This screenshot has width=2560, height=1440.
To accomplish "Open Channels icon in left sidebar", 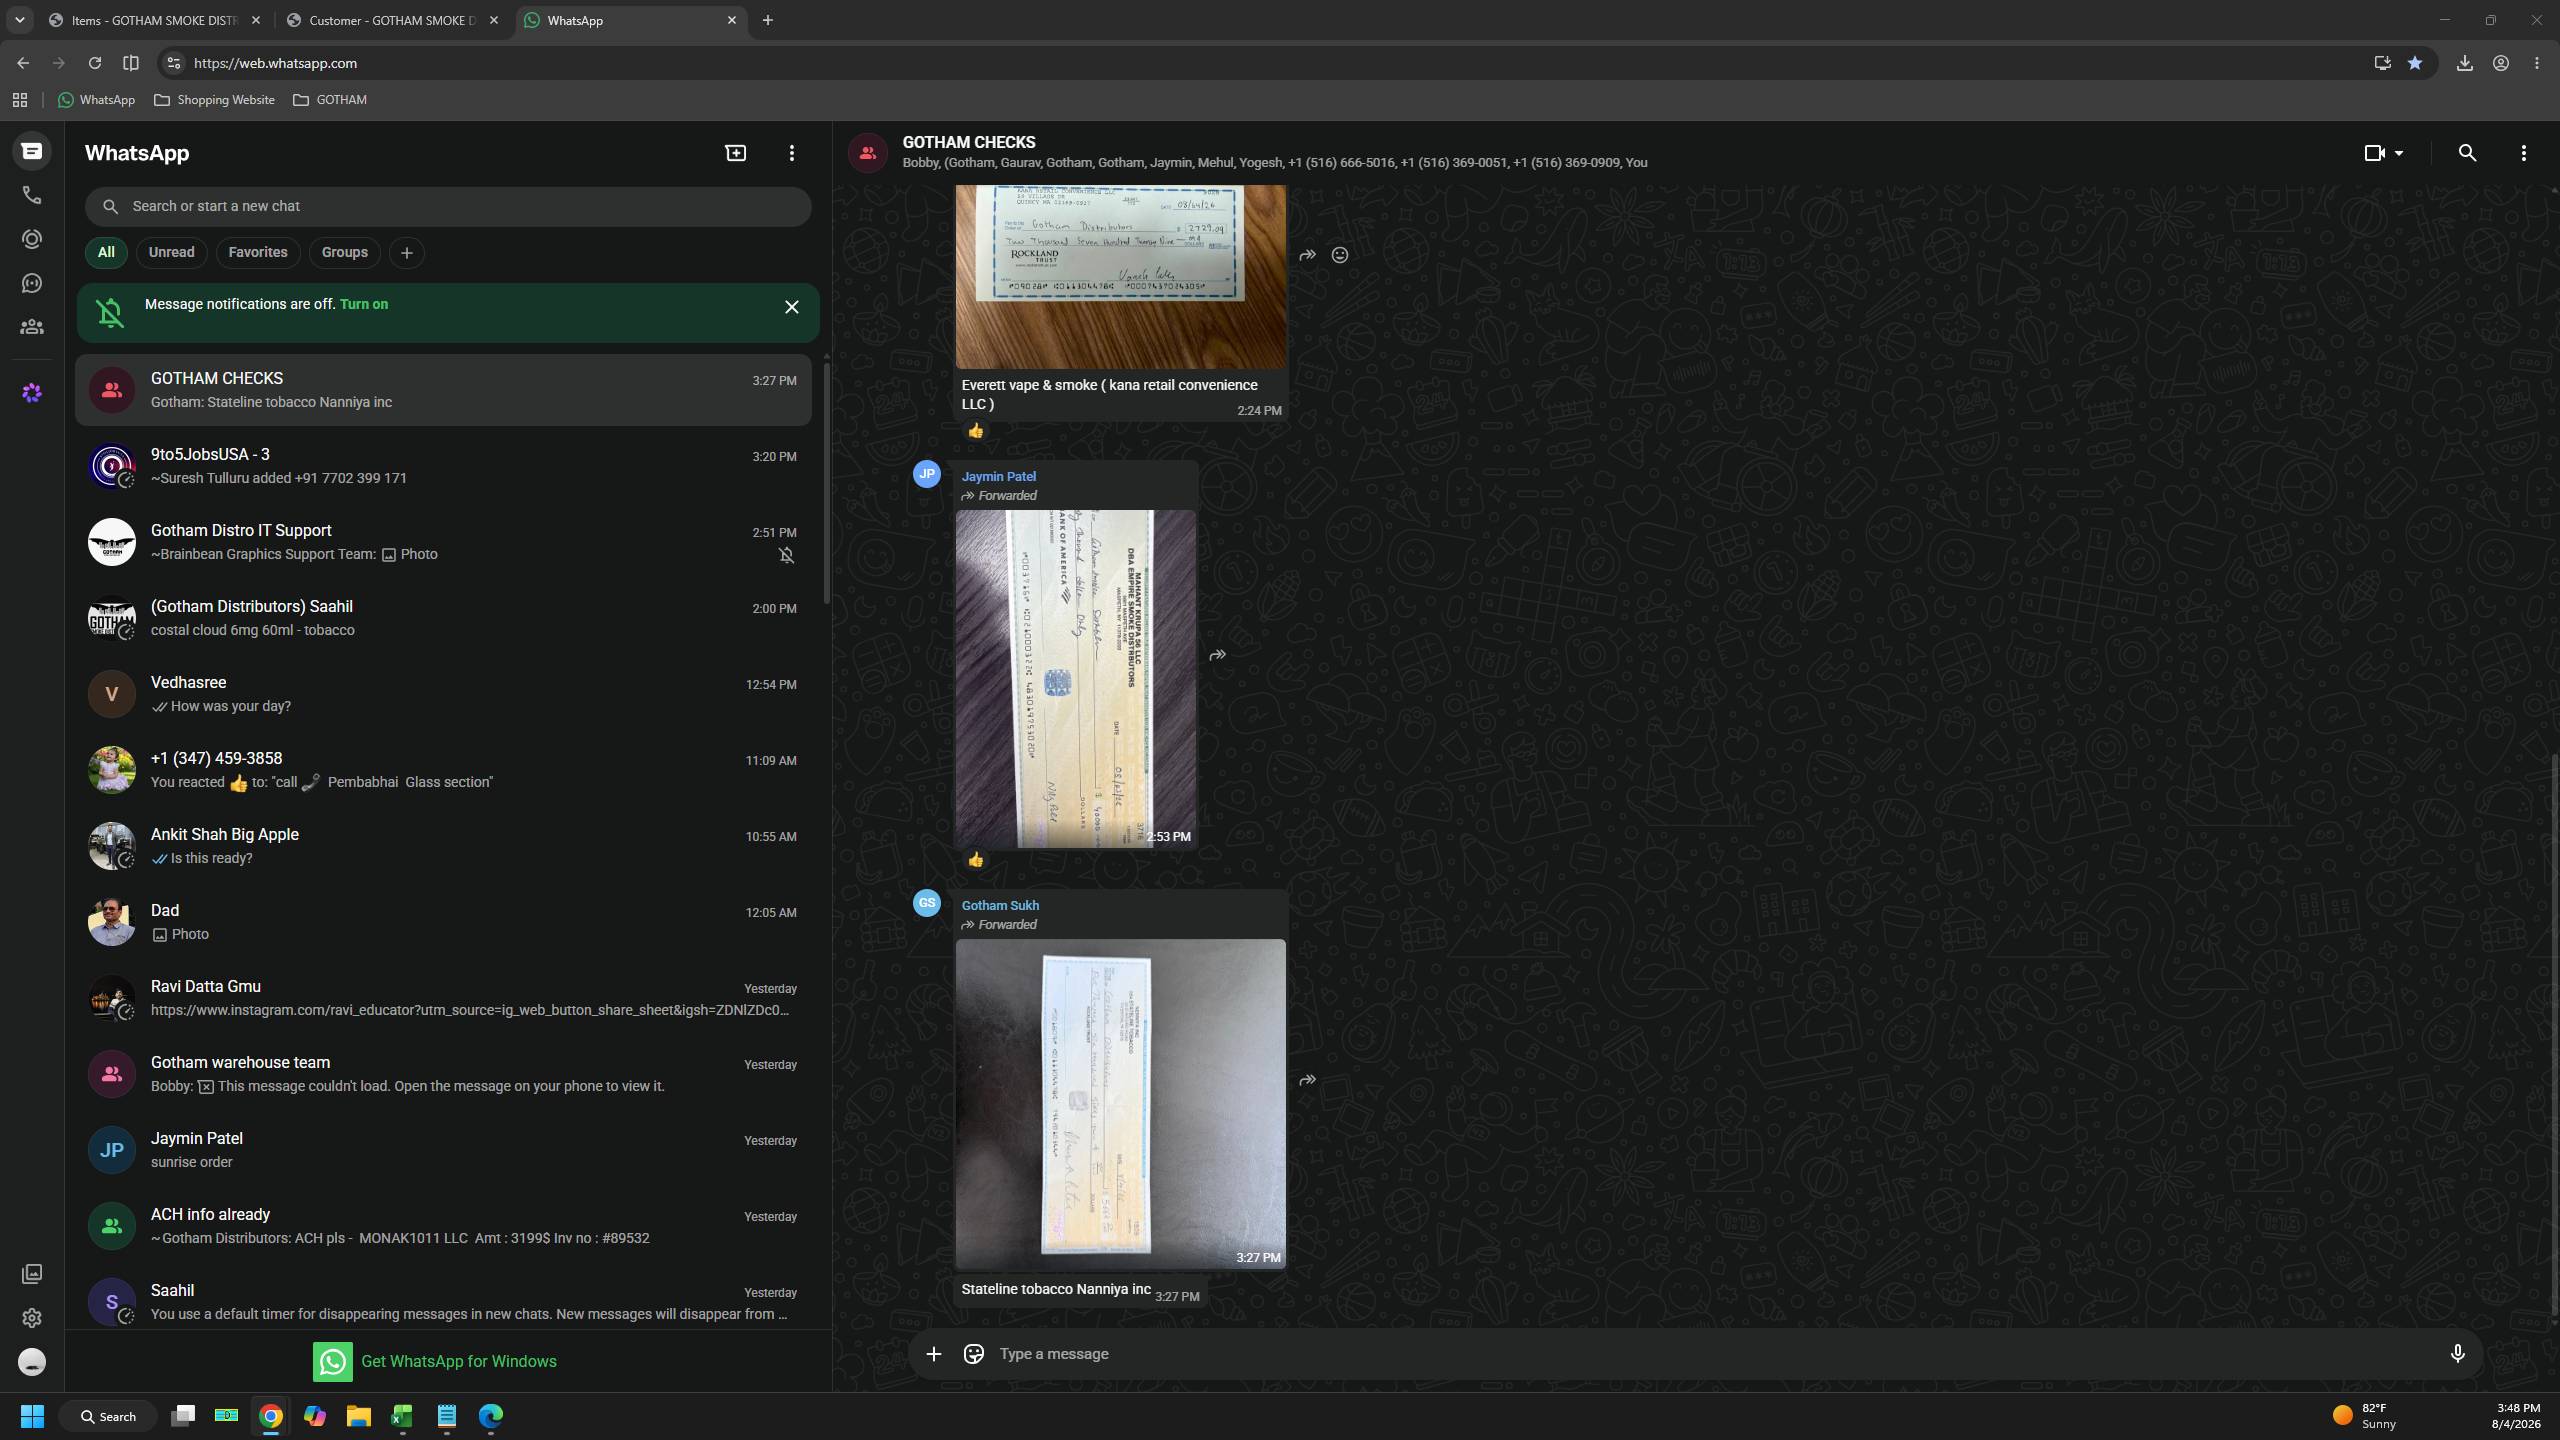I will pyautogui.click(x=32, y=283).
